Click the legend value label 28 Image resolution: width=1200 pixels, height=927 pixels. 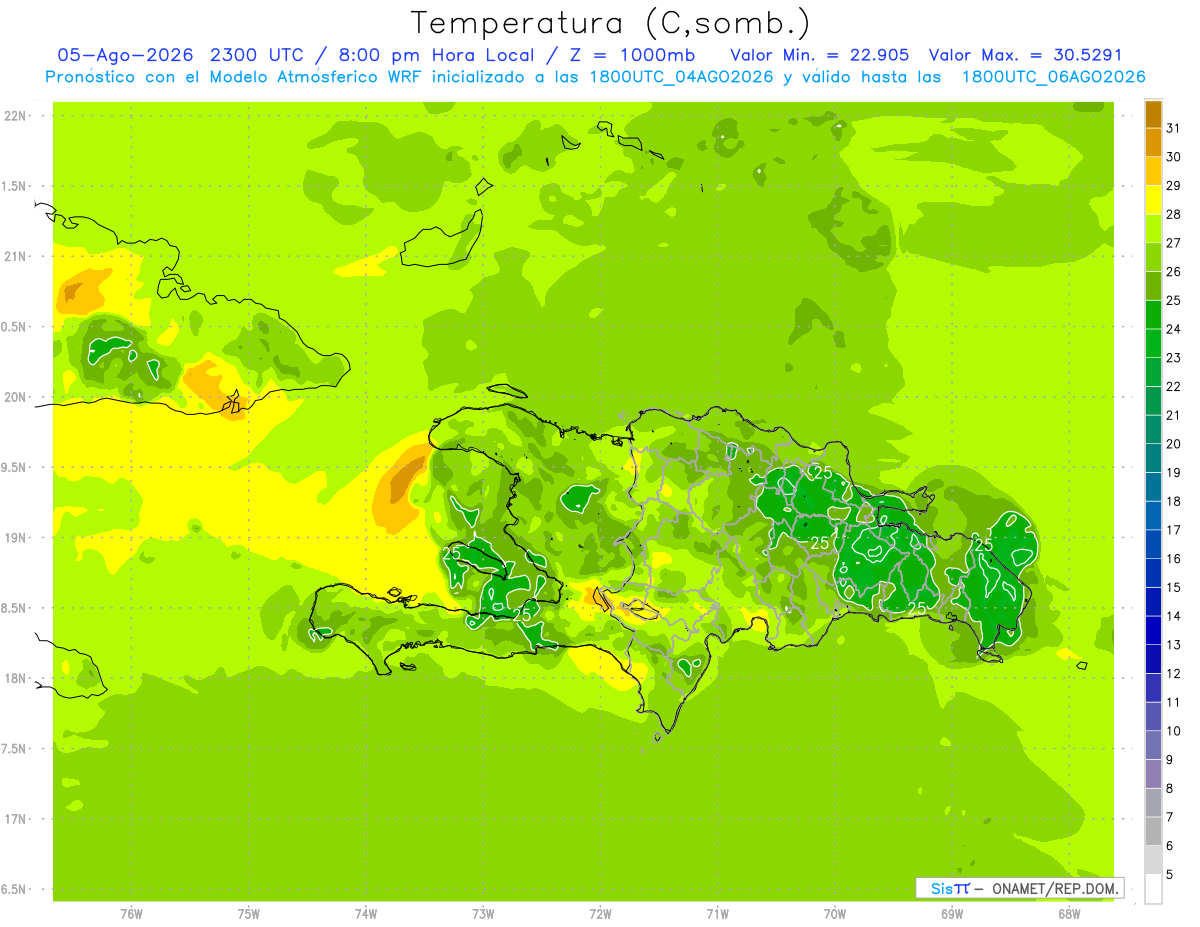point(1174,214)
